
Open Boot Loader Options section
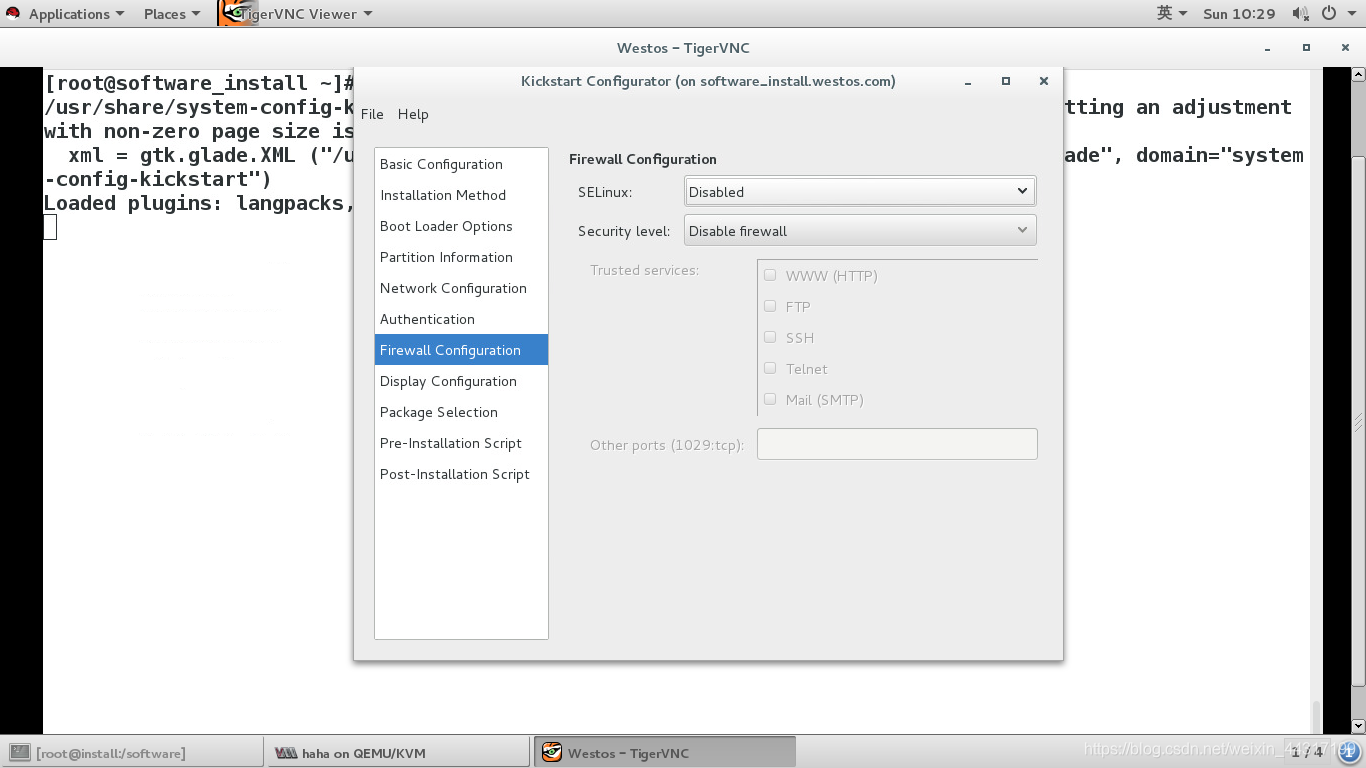461,226
